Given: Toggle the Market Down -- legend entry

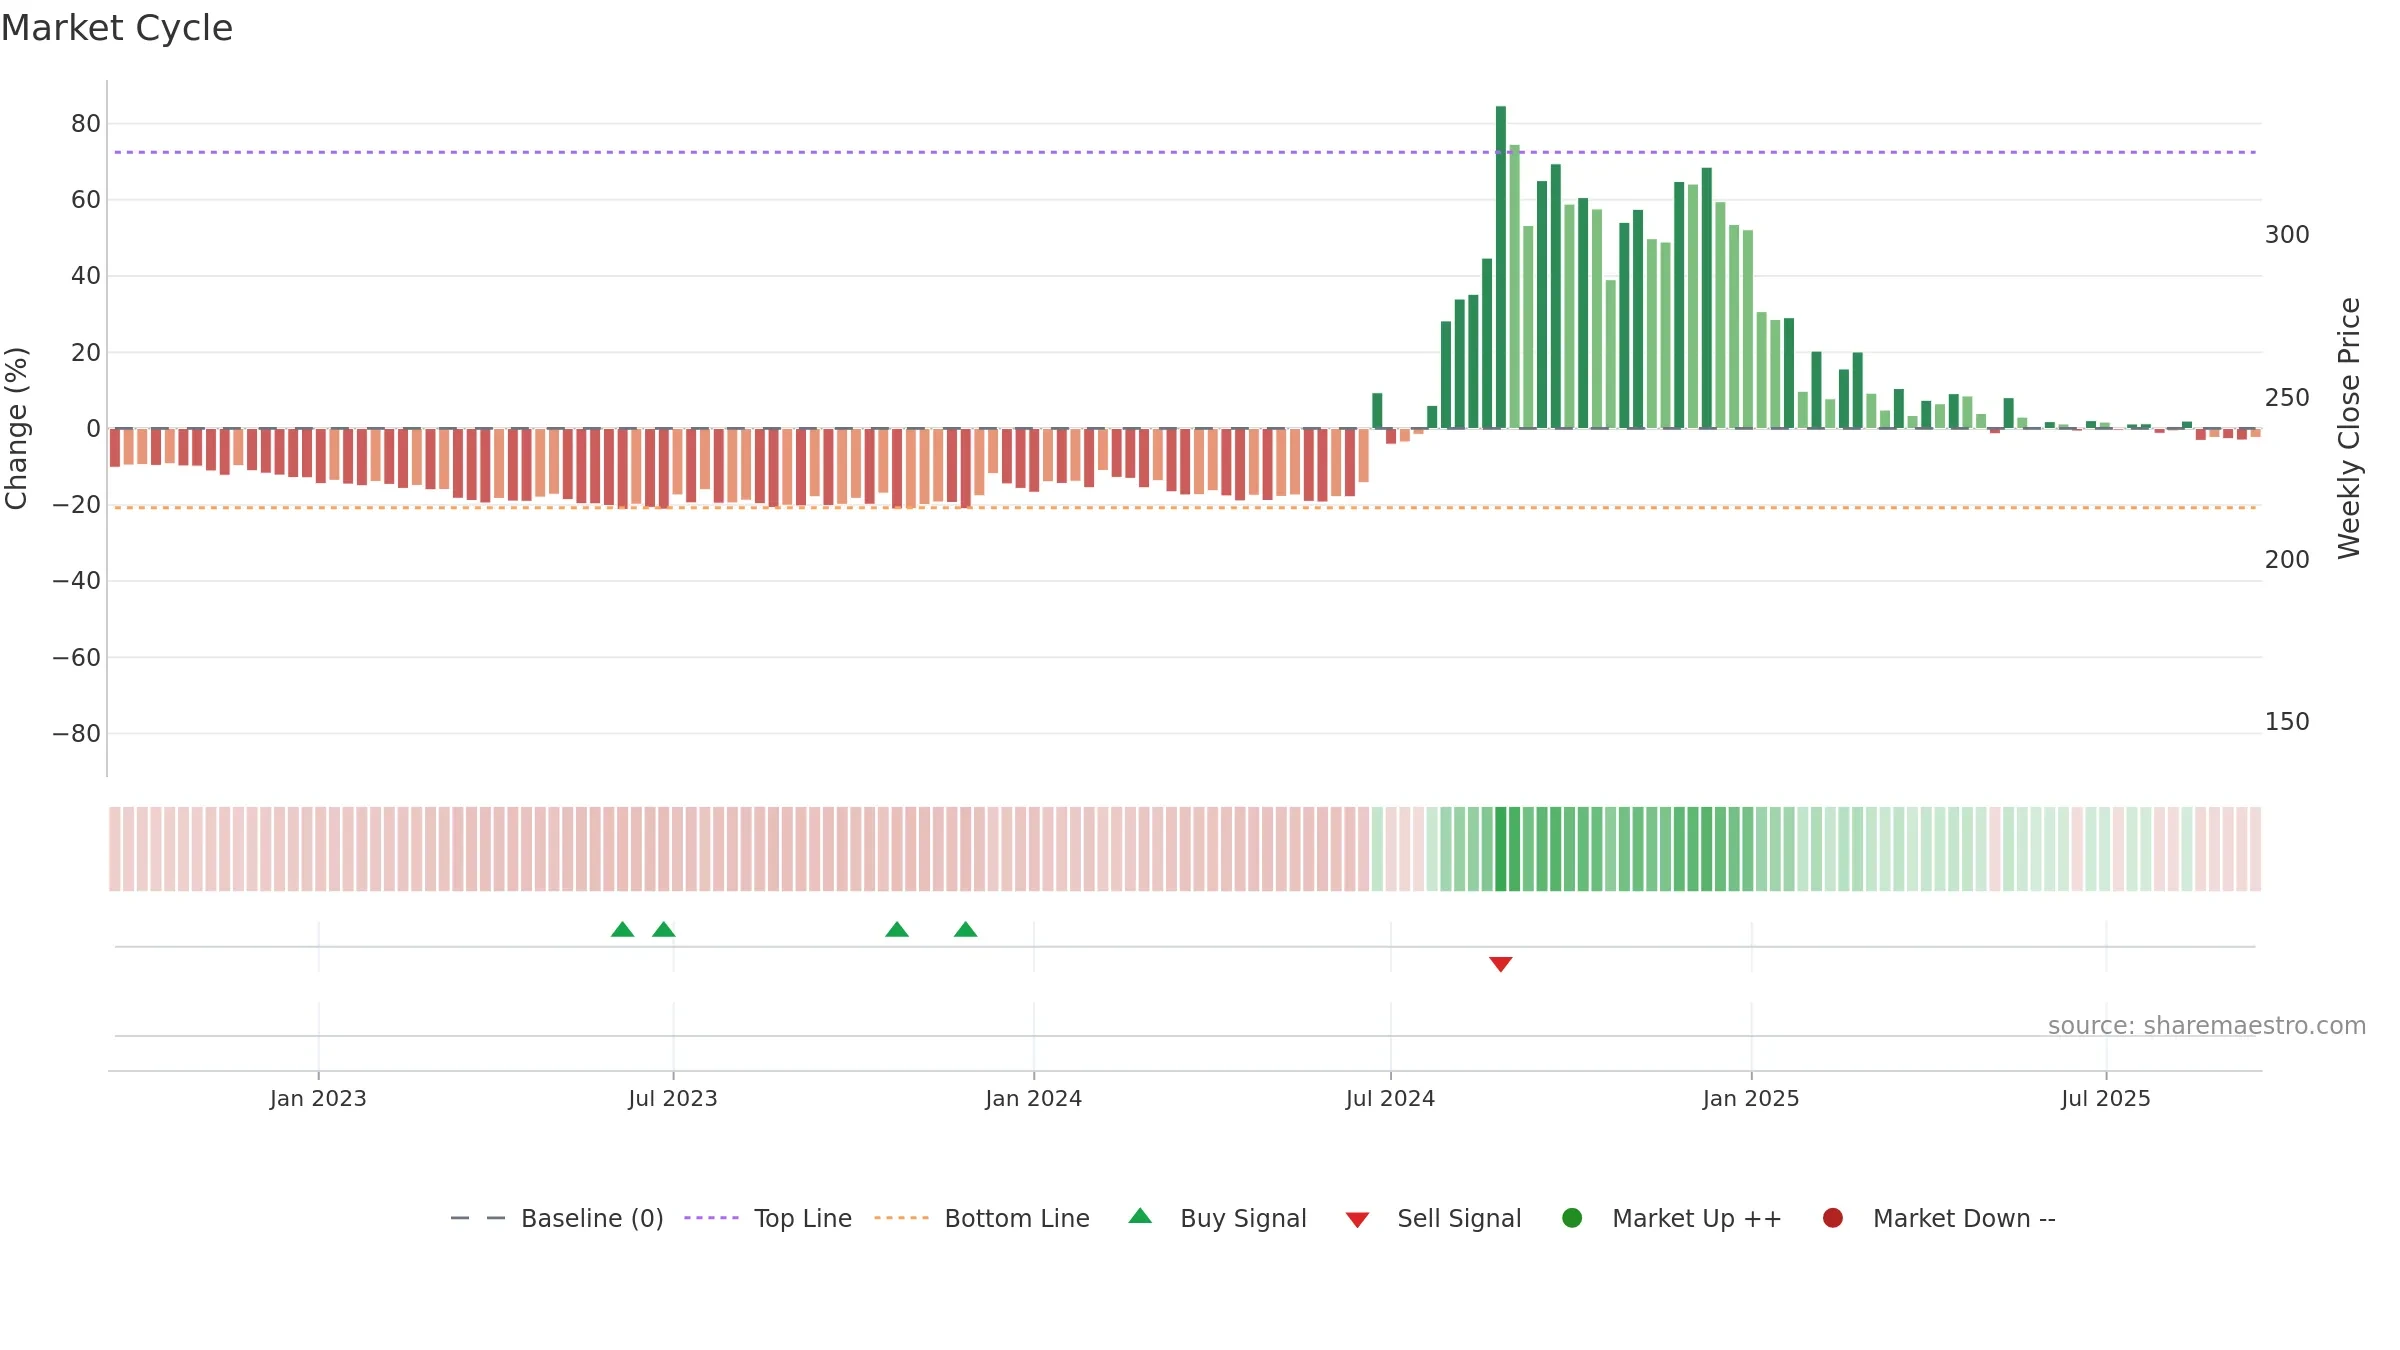Looking at the screenshot, I should point(1939,1218).
